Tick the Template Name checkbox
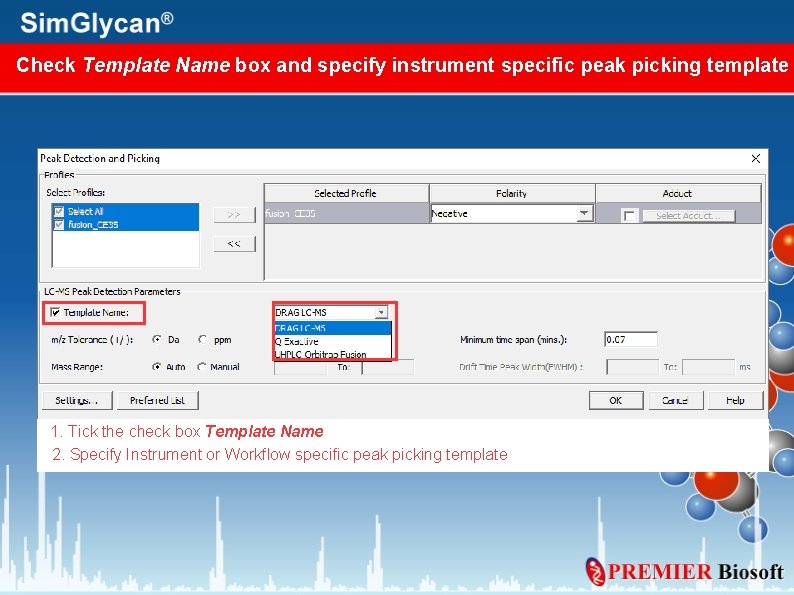The width and height of the screenshot is (794, 595). pos(55,312)
